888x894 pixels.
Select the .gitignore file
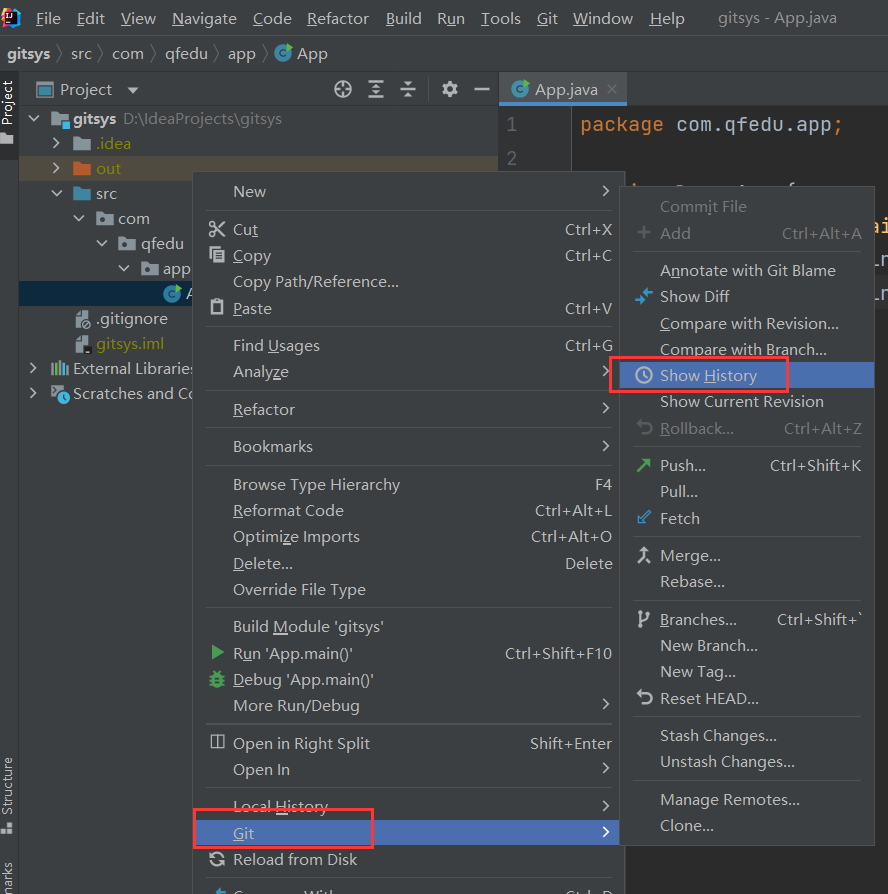pyautogui.click(x=131, y=319)
